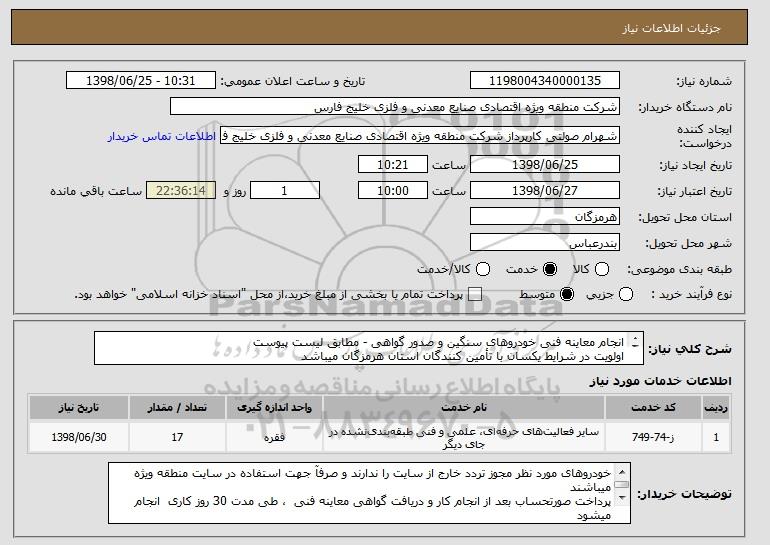
Task: Click the buyer notes text area
Action: (x=369, y=493)
